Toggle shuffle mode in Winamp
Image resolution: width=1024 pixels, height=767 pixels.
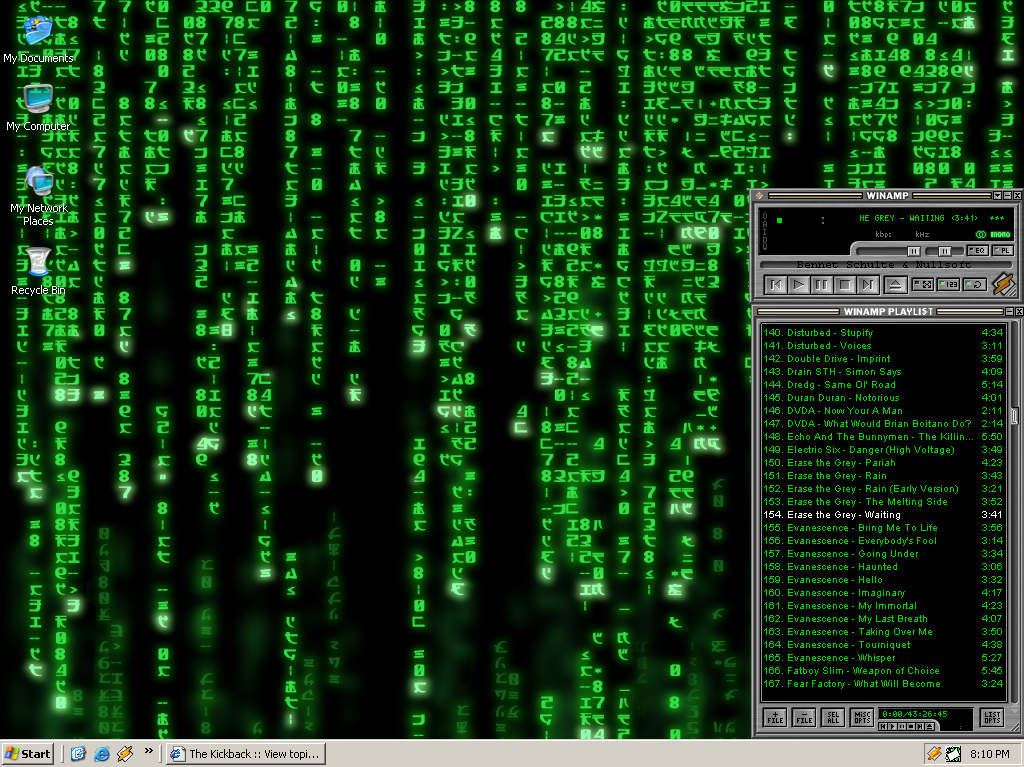(x=923, y=284)
